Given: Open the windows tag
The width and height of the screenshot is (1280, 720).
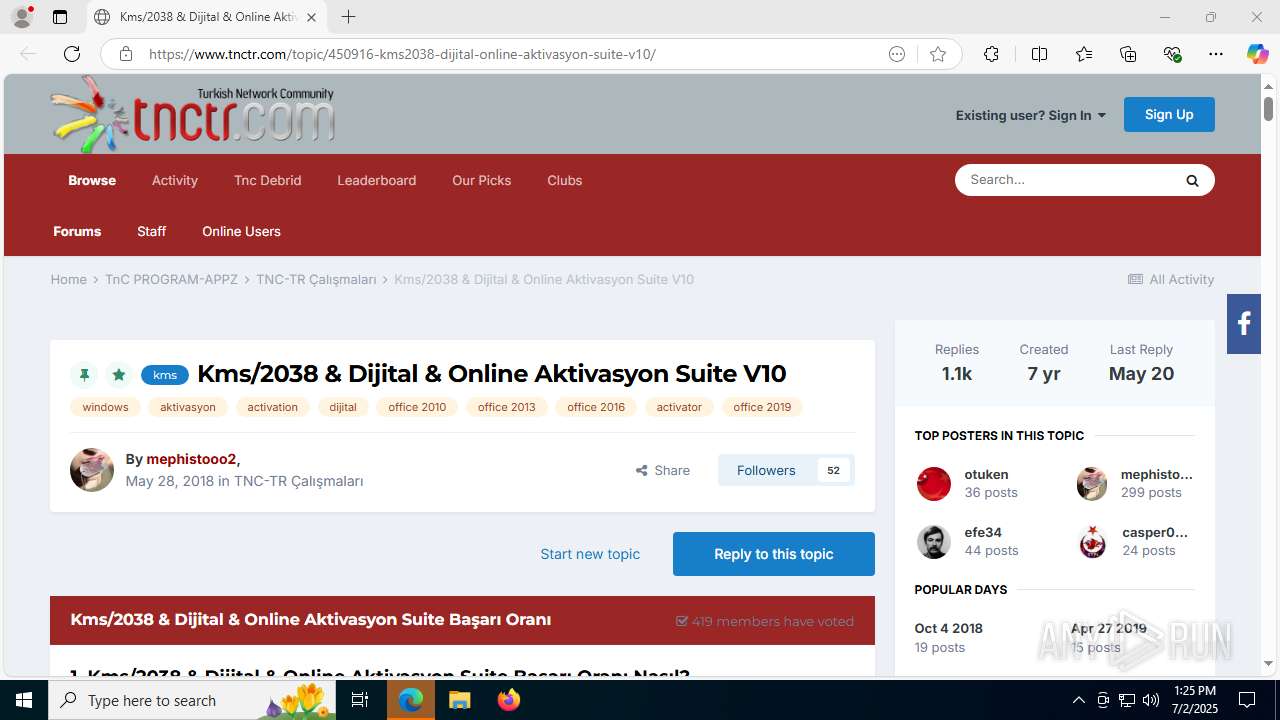Looking at the screenshot, I should coord(105,407).
